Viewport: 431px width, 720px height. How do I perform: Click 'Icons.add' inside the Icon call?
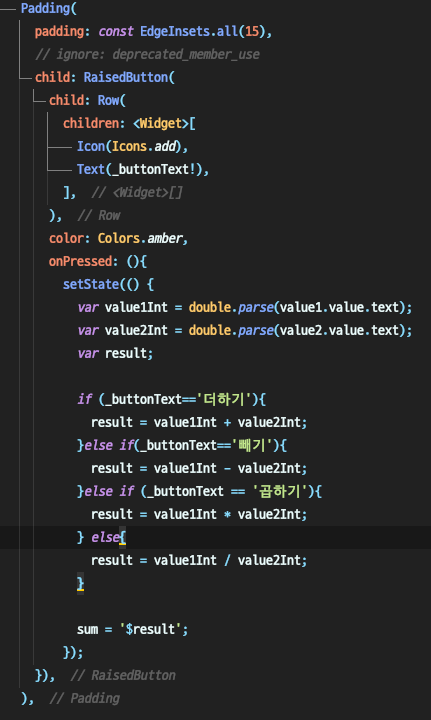click(x=144, y=146)
